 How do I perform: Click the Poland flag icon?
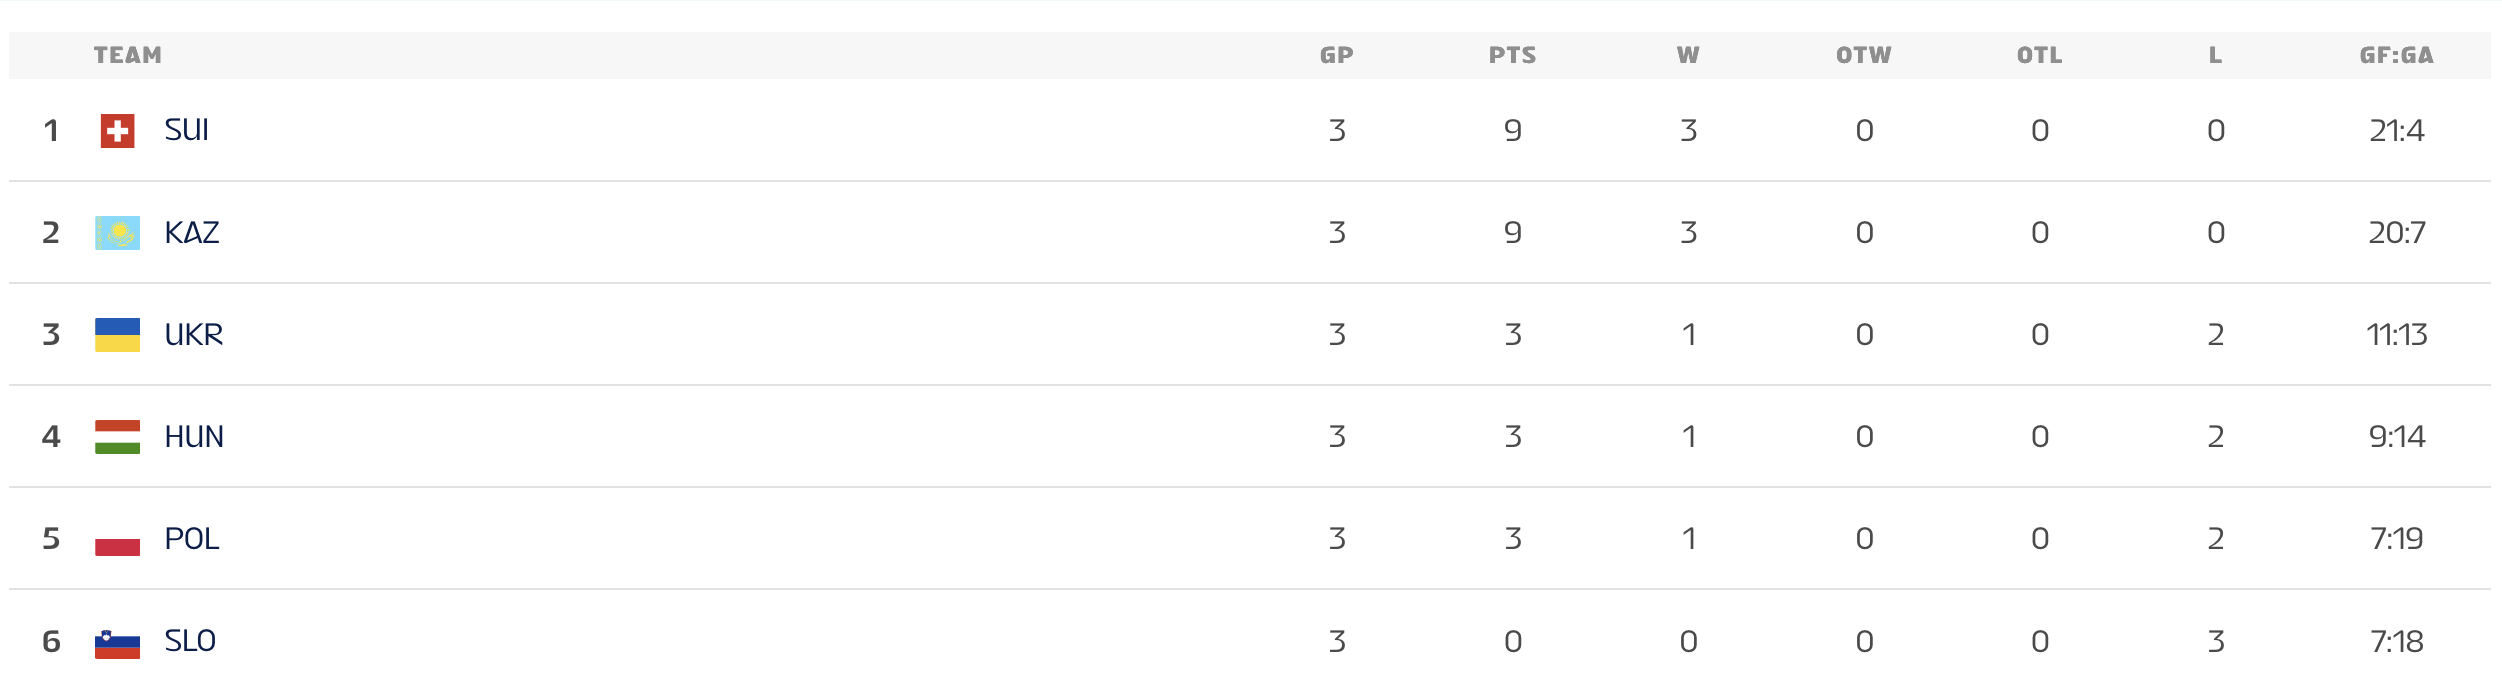click(117, 540)
